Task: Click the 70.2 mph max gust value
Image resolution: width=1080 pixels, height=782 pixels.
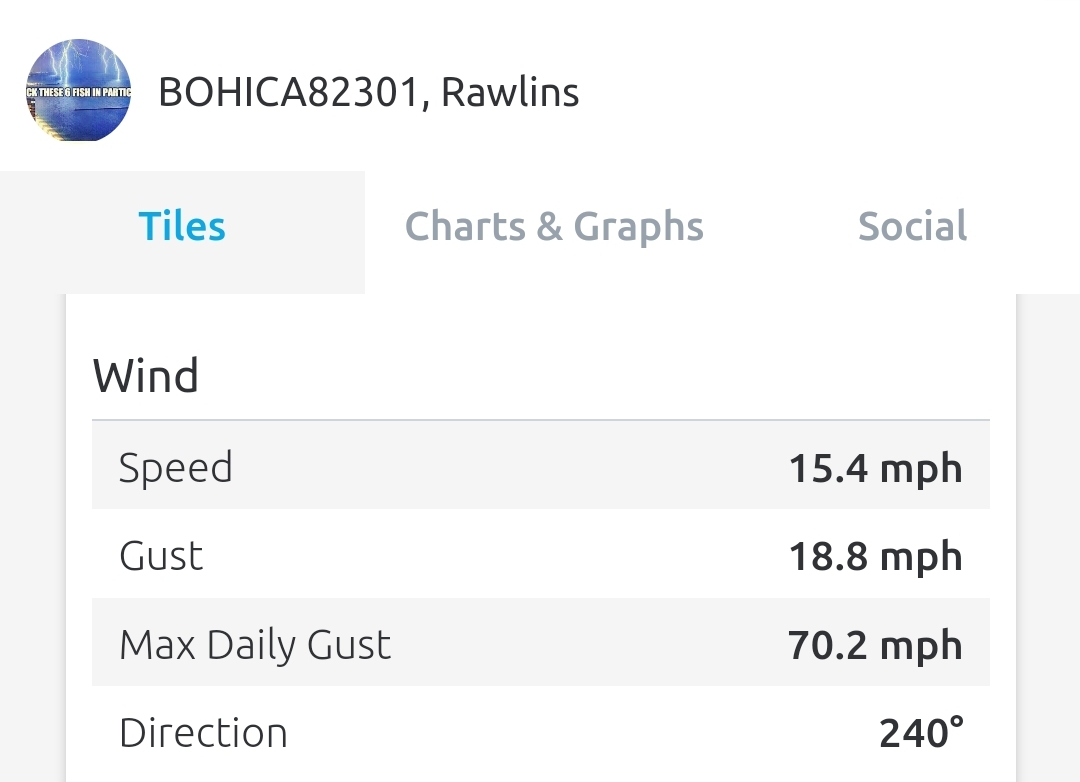Action: click(875, 645)
